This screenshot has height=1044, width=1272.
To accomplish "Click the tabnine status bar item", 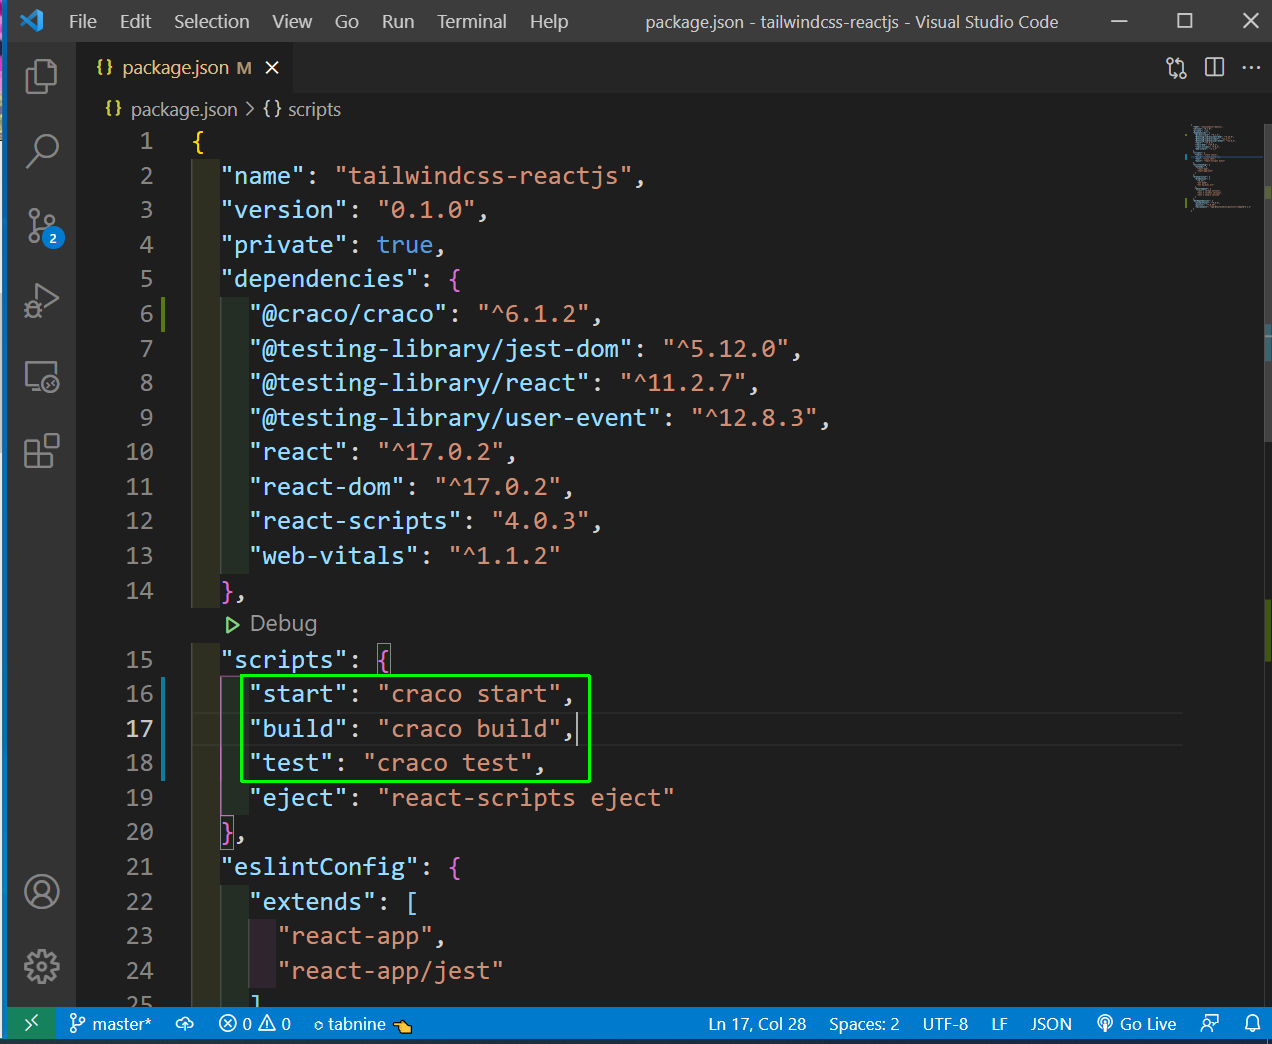I will [350, 1024].
